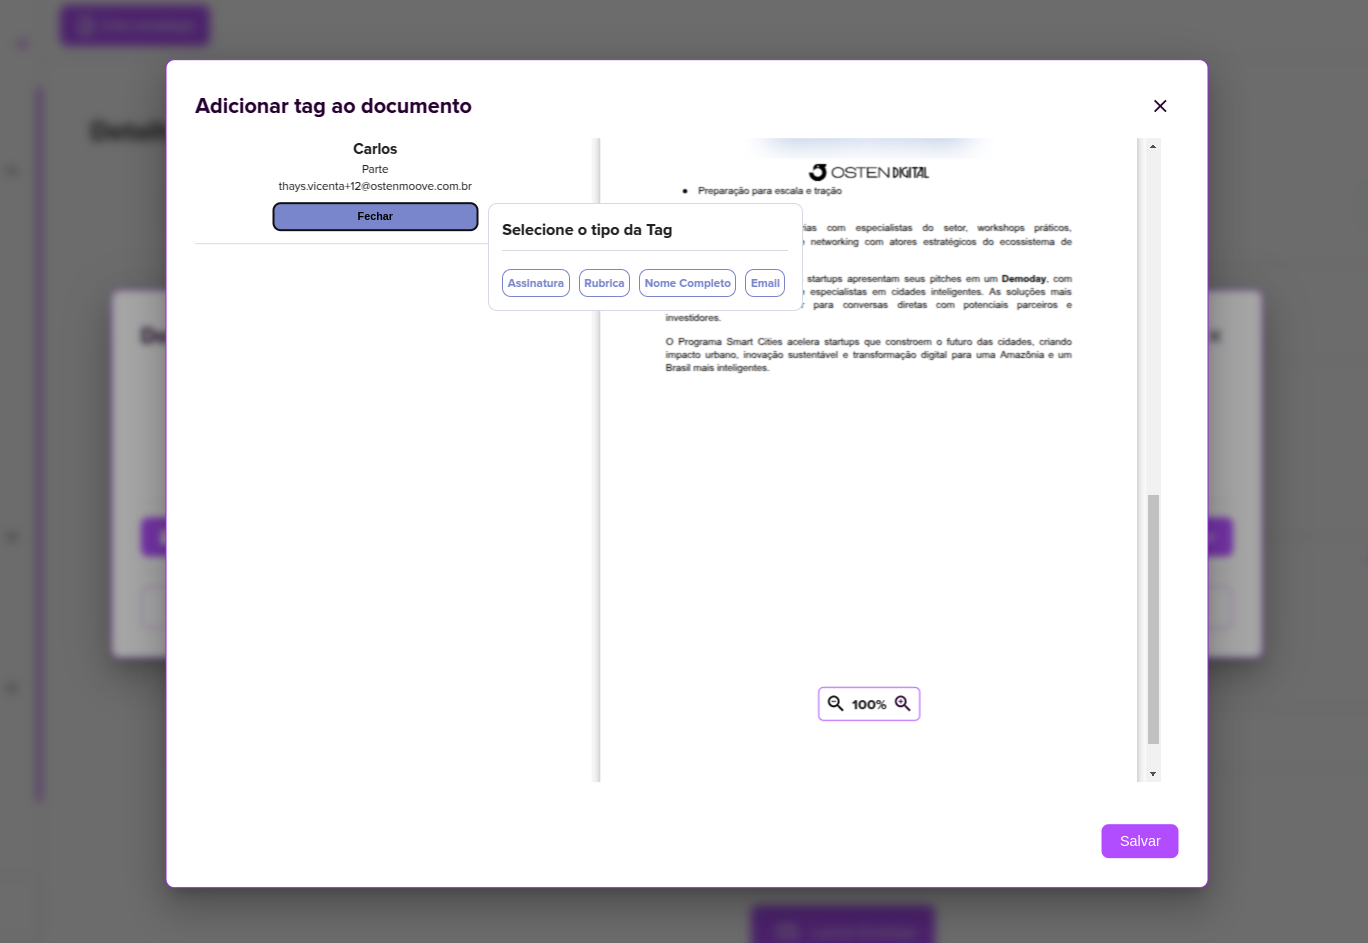Close the Adicionar tag dialog with the X

coord(1160,106)
